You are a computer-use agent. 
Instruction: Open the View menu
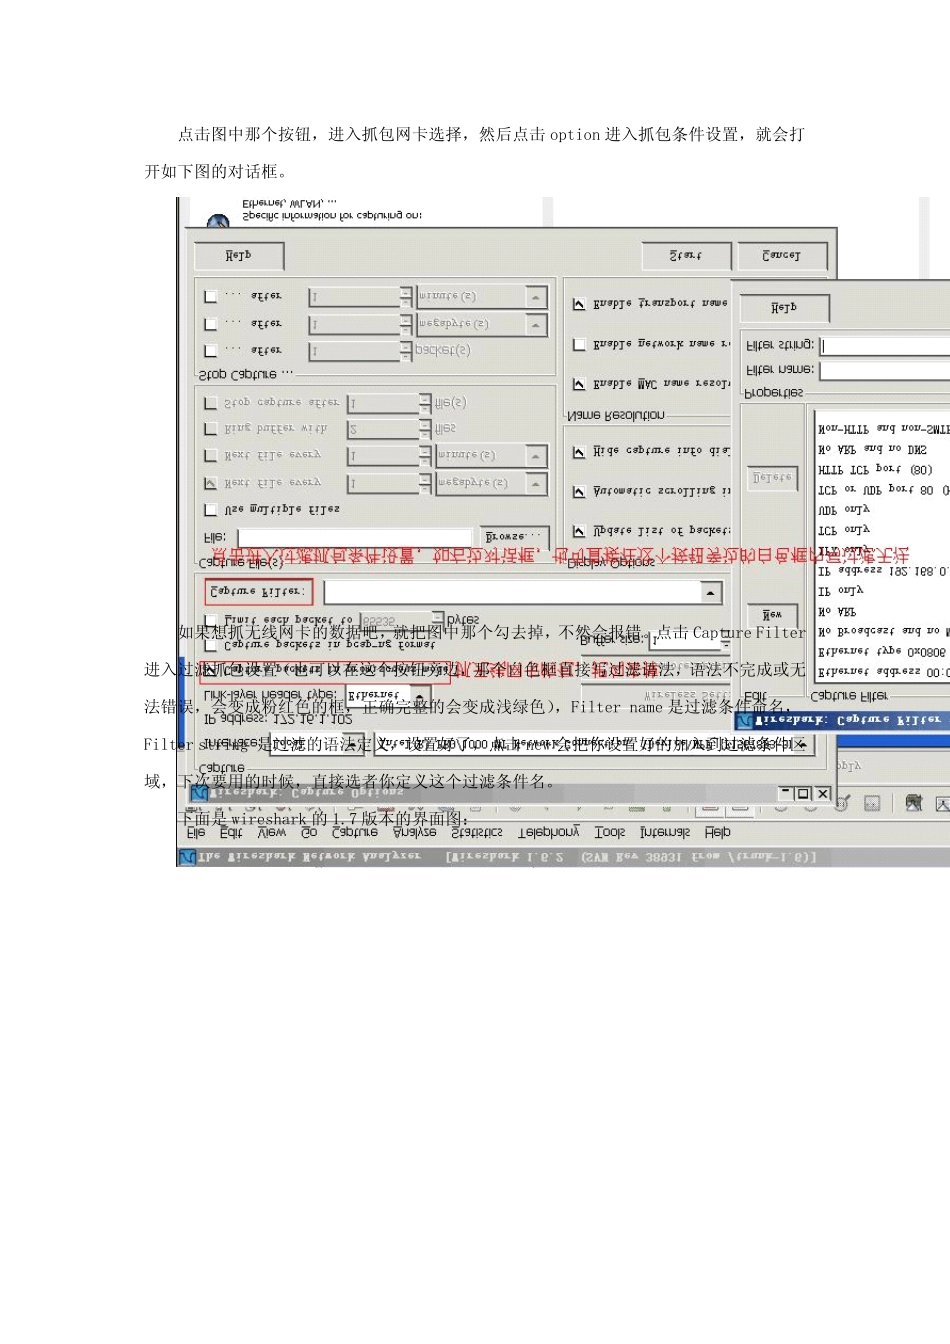(x=272, y=833)
